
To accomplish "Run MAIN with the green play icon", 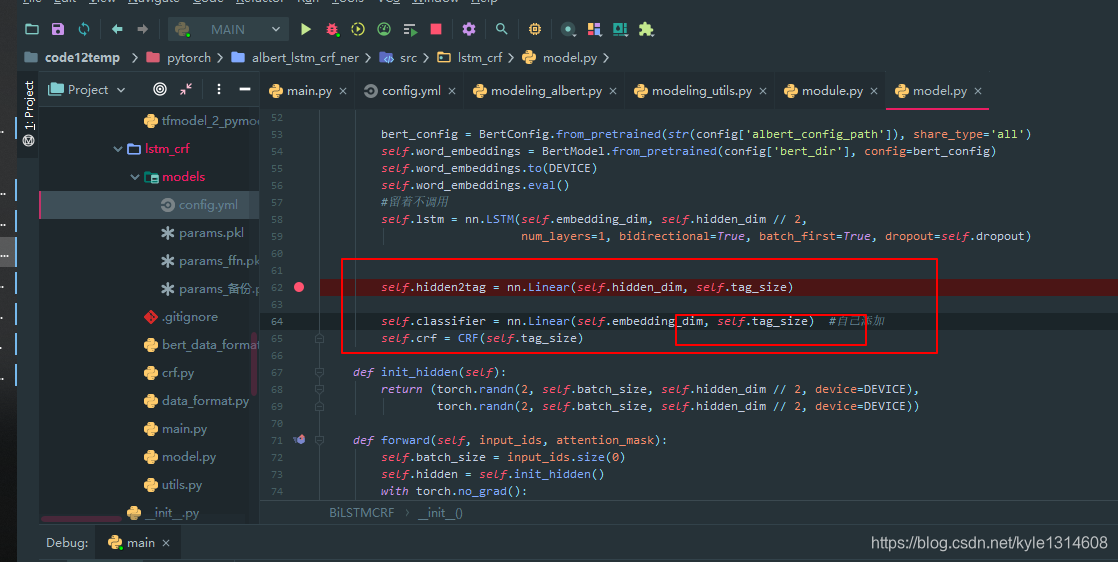I will click(306, 29).
